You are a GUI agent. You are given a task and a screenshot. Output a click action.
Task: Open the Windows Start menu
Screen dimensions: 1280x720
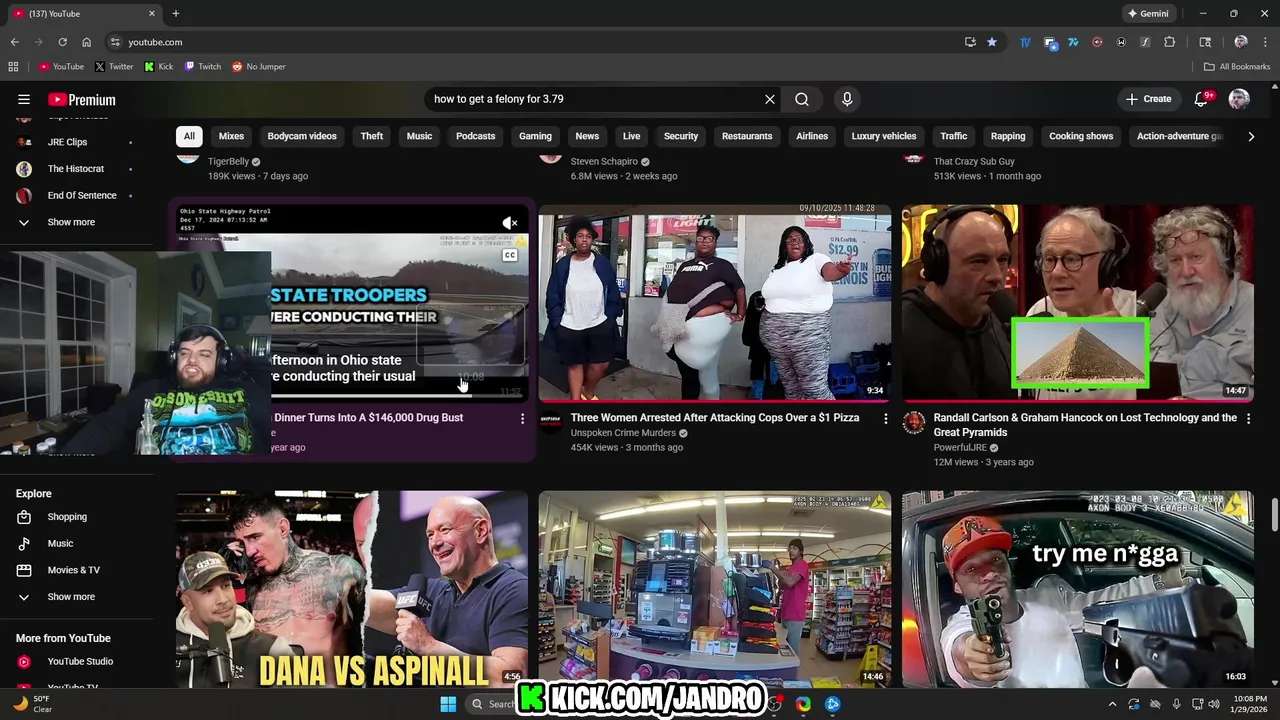[448, 704]
